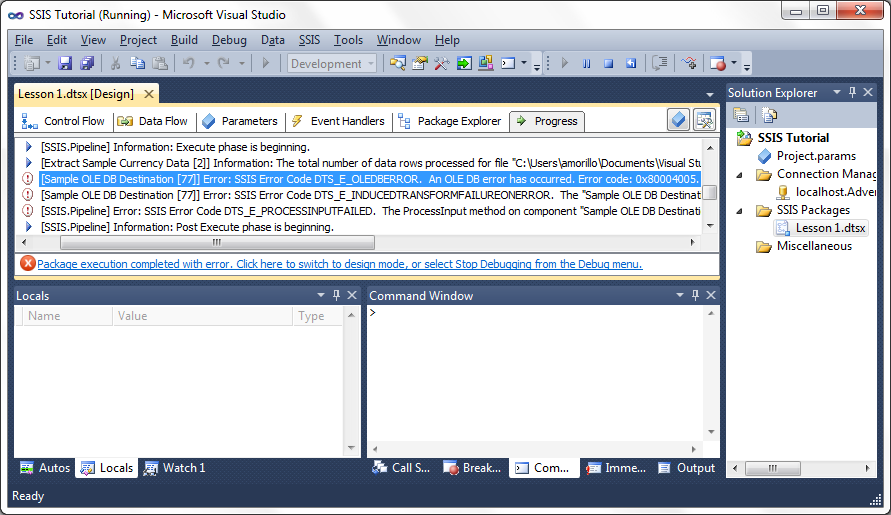Open the Command Window icon dropdown arrow

(x=524, y=63)
